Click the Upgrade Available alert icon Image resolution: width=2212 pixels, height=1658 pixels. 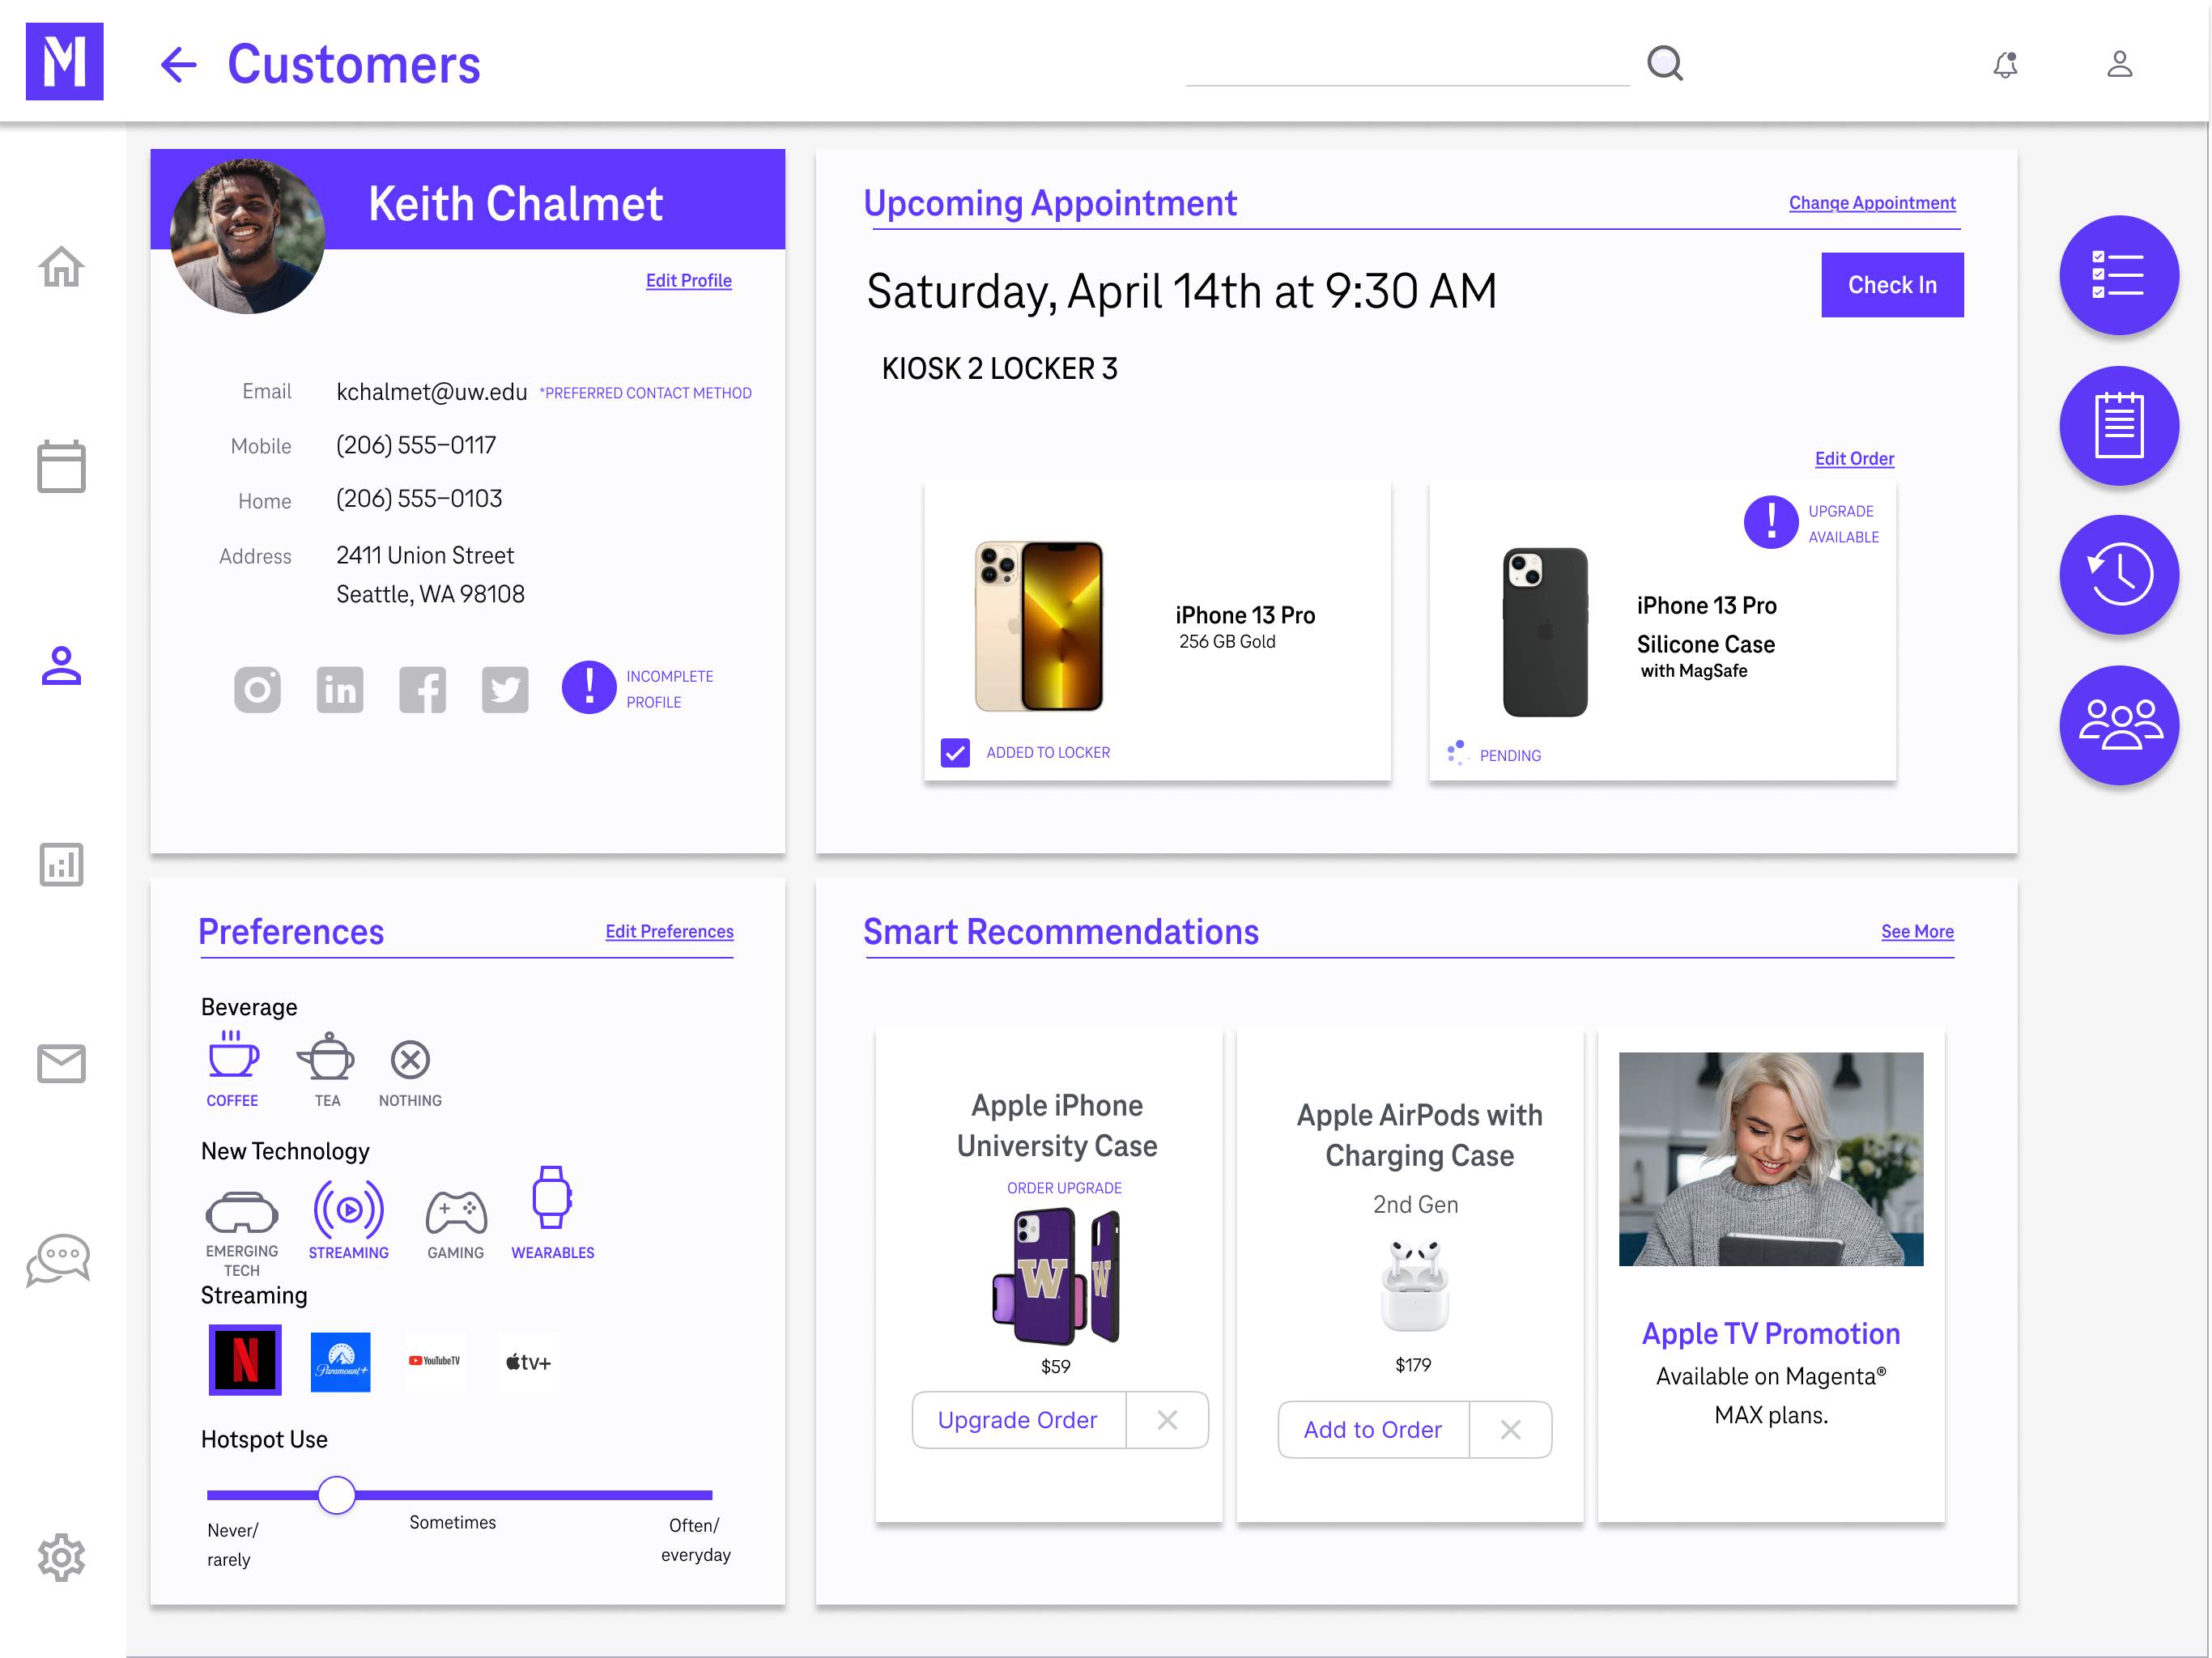(x=1771, y=522)
